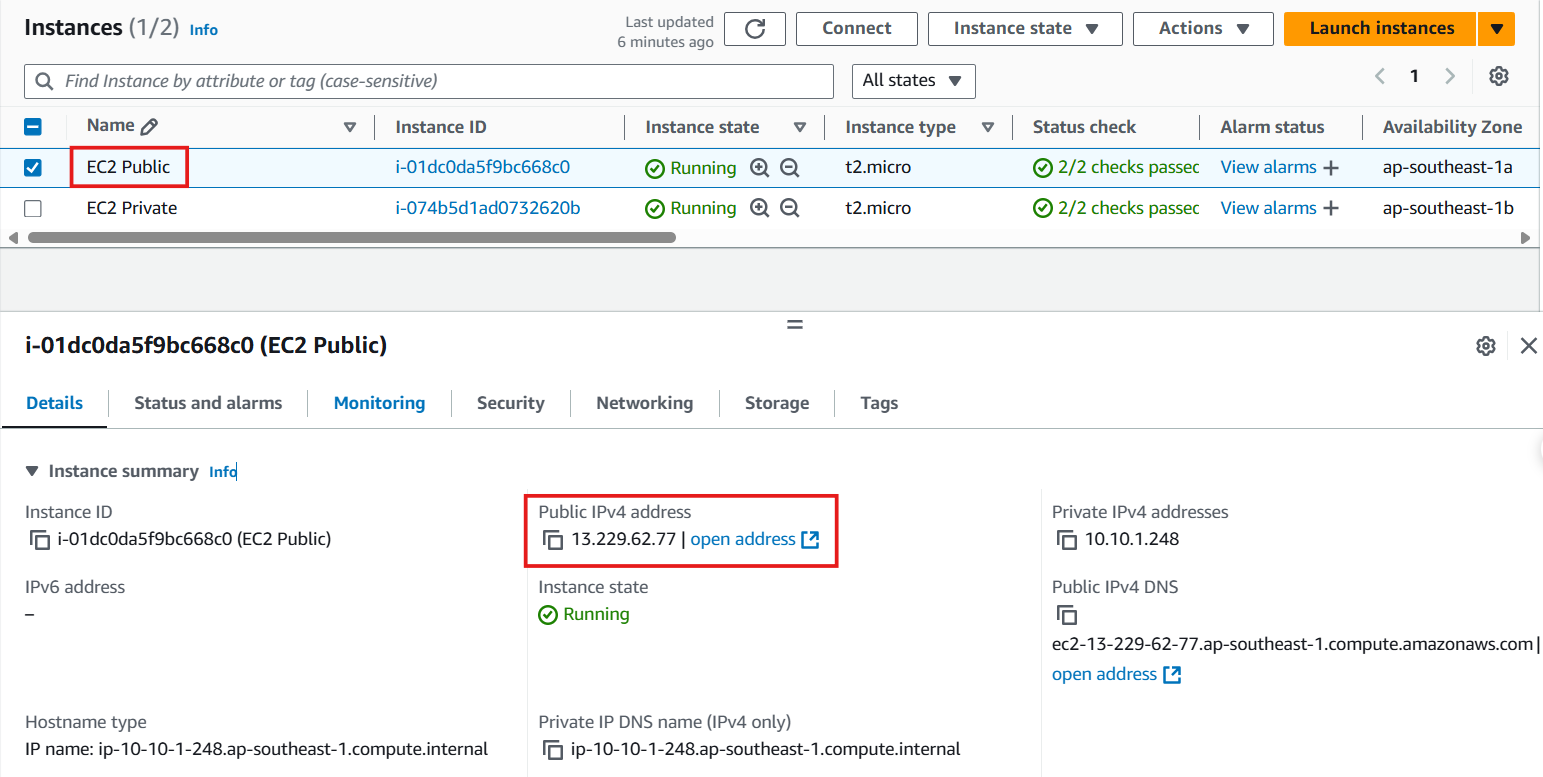Open instance ID i-01dc0da5f9bc668c0 link
1543x777 pixels.
click(x=482, y=168)
